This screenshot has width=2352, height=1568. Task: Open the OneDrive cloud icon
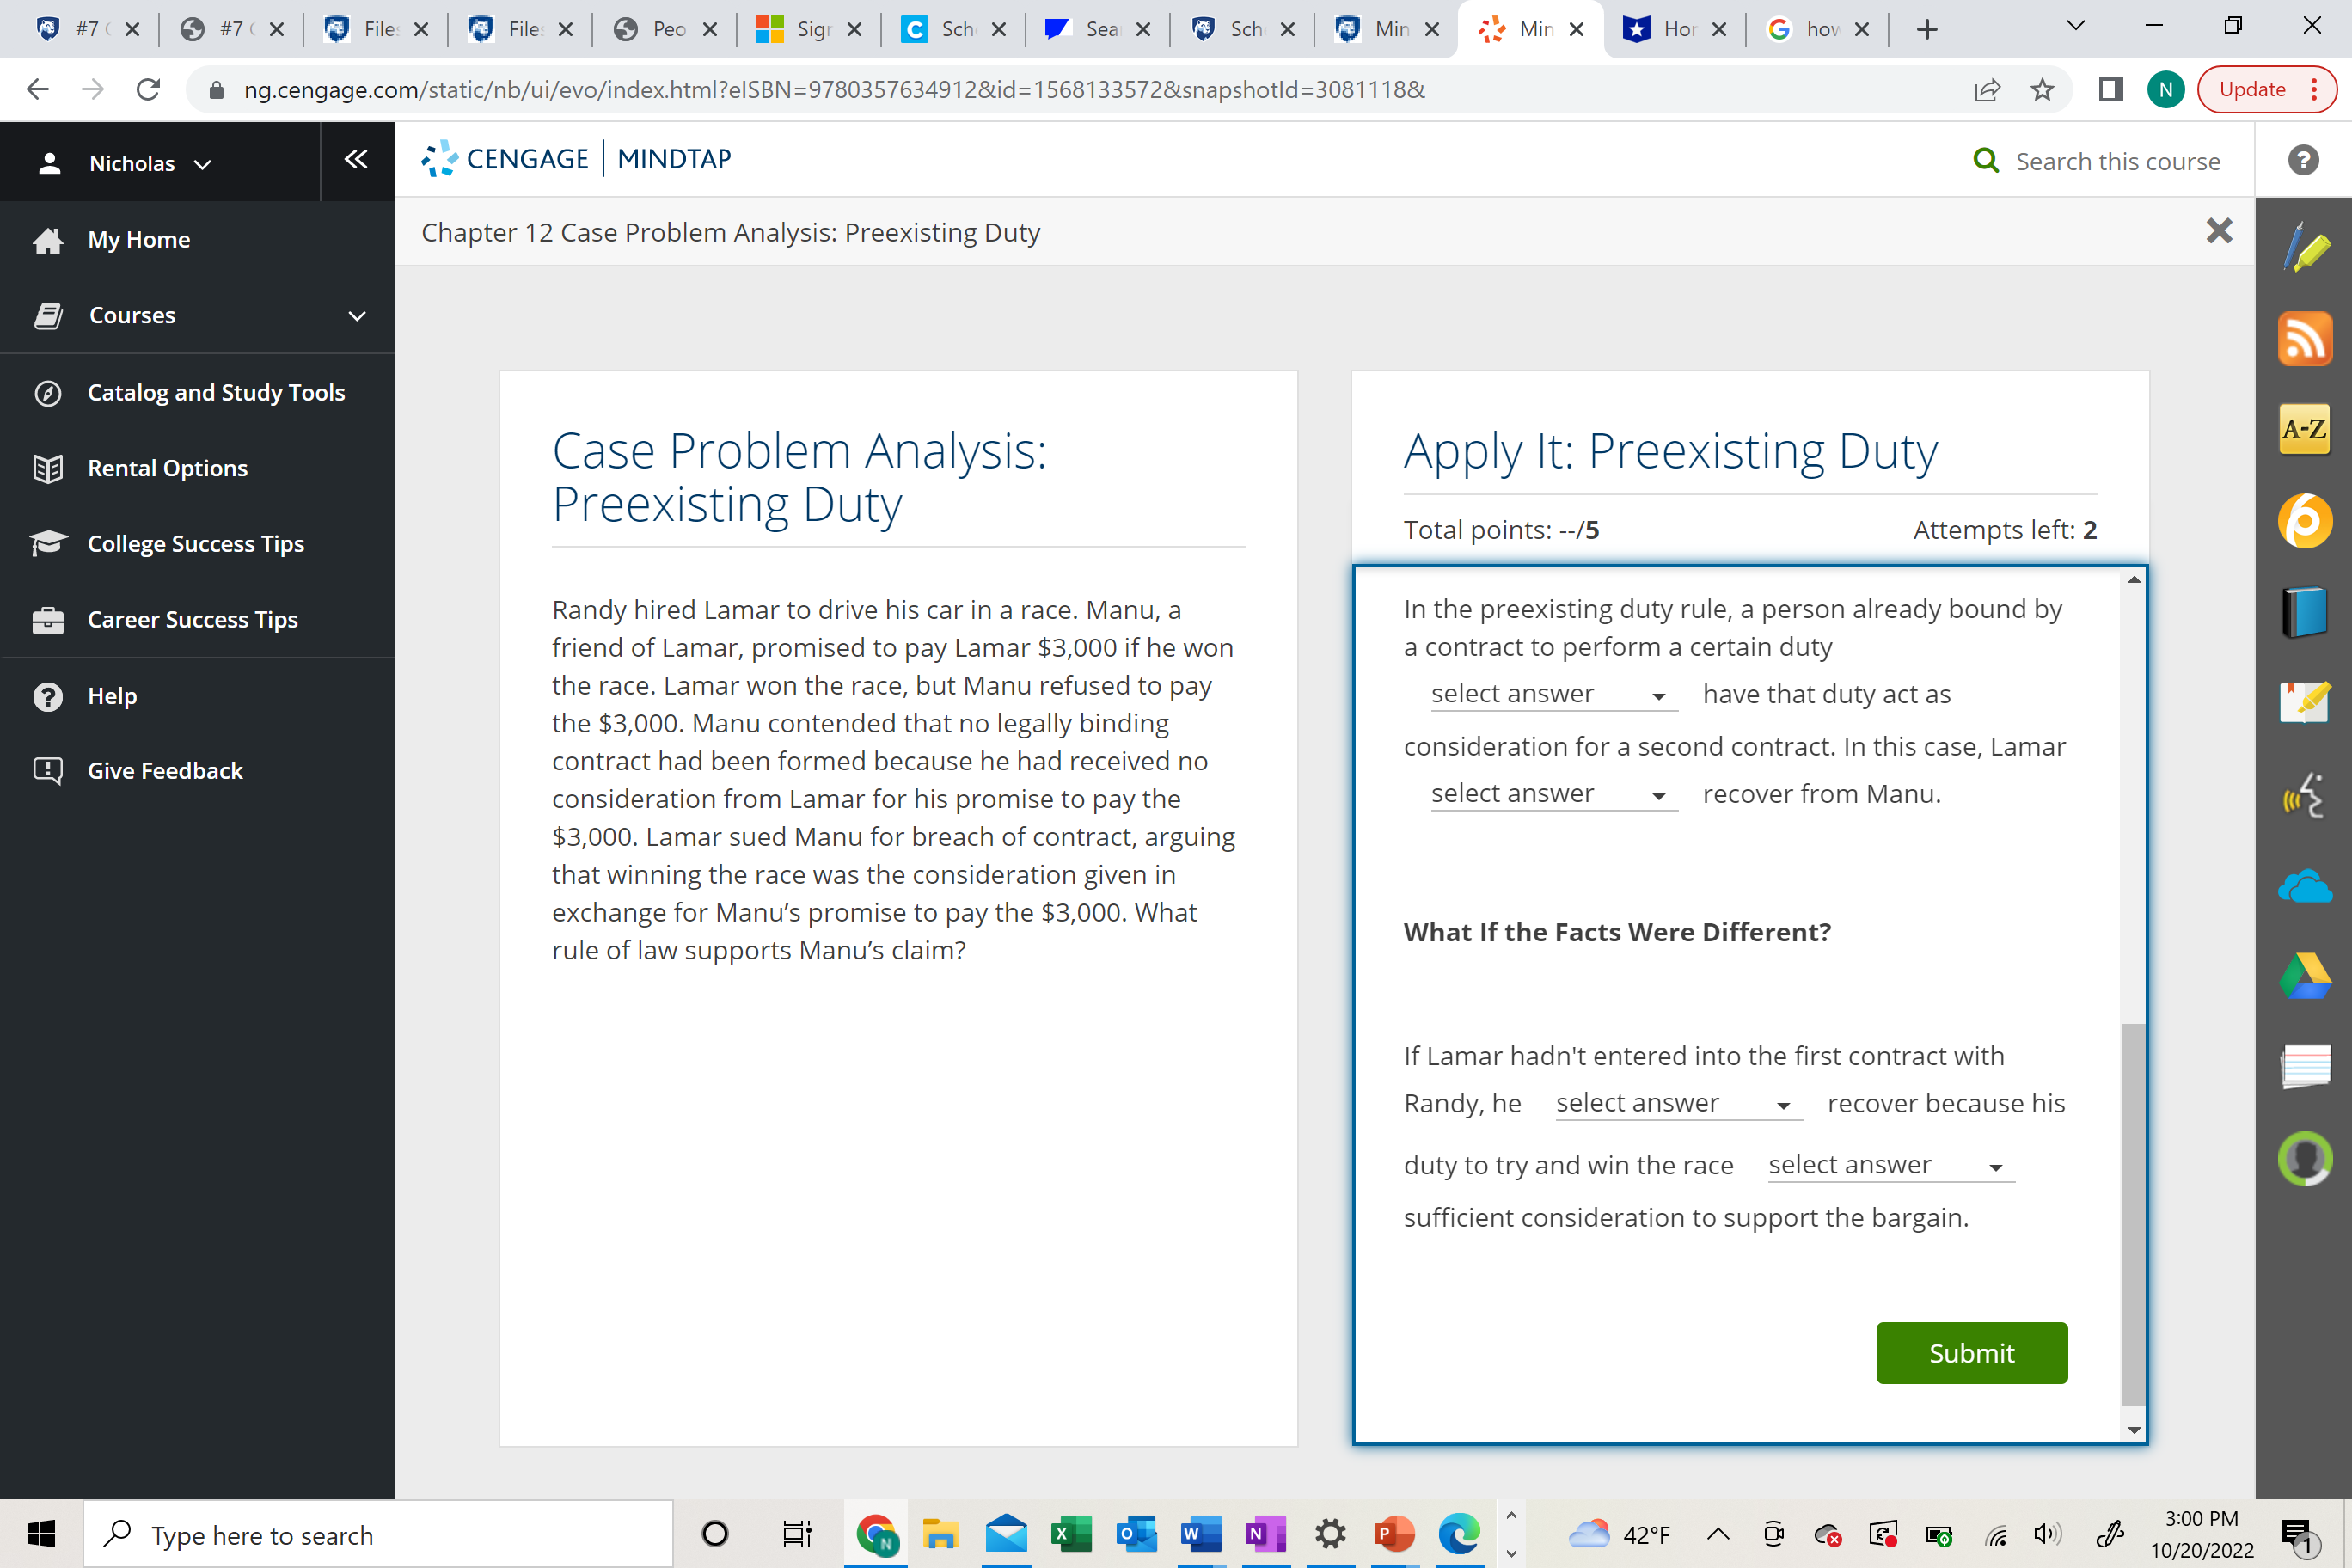2304,886
